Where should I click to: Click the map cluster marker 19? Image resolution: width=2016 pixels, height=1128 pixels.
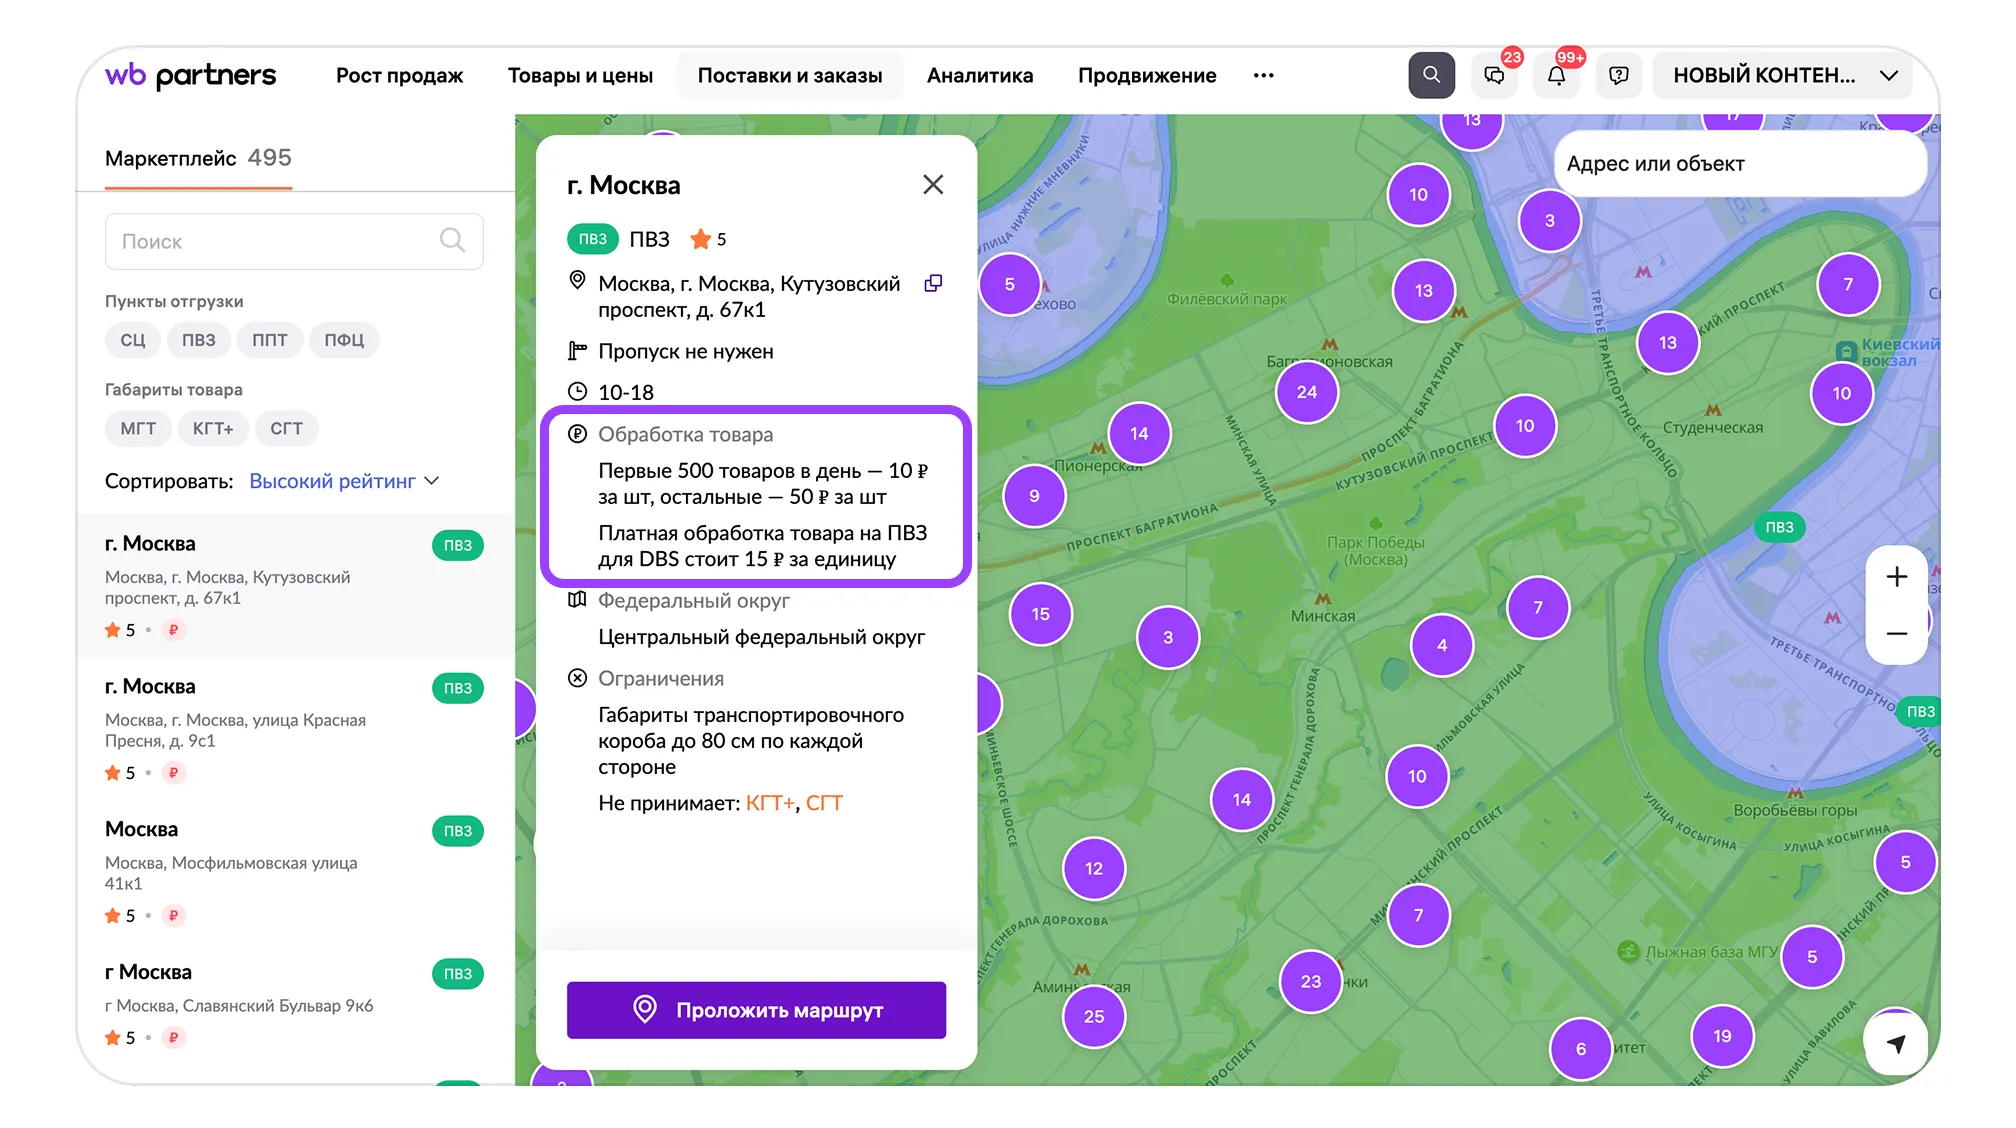(x=1721, y=1036)
